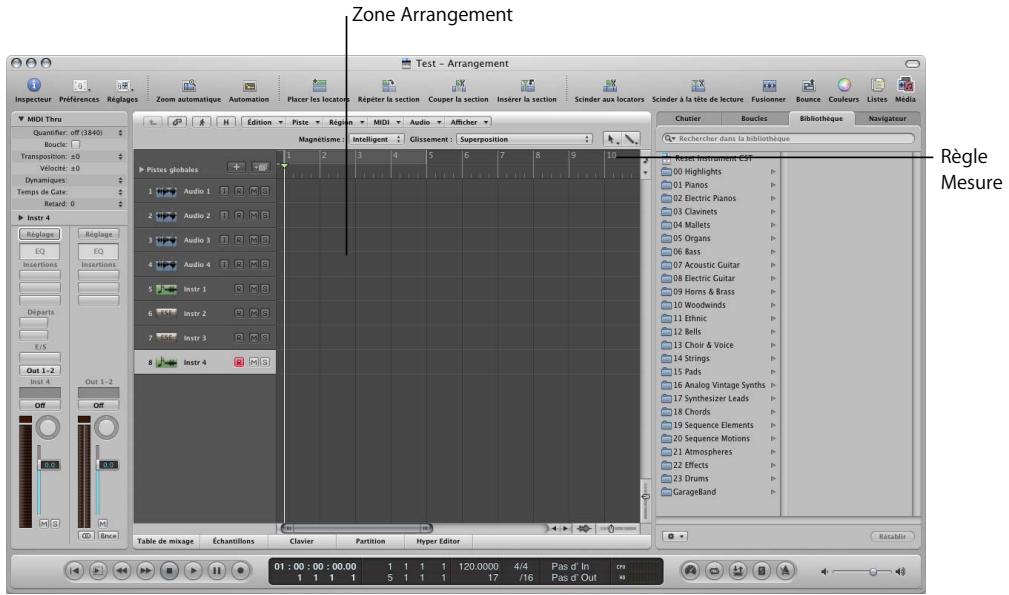Click the EQ button on Instr 4 strip
Viewport: 1009px width, 595px height.
click(x=40, y=252)
